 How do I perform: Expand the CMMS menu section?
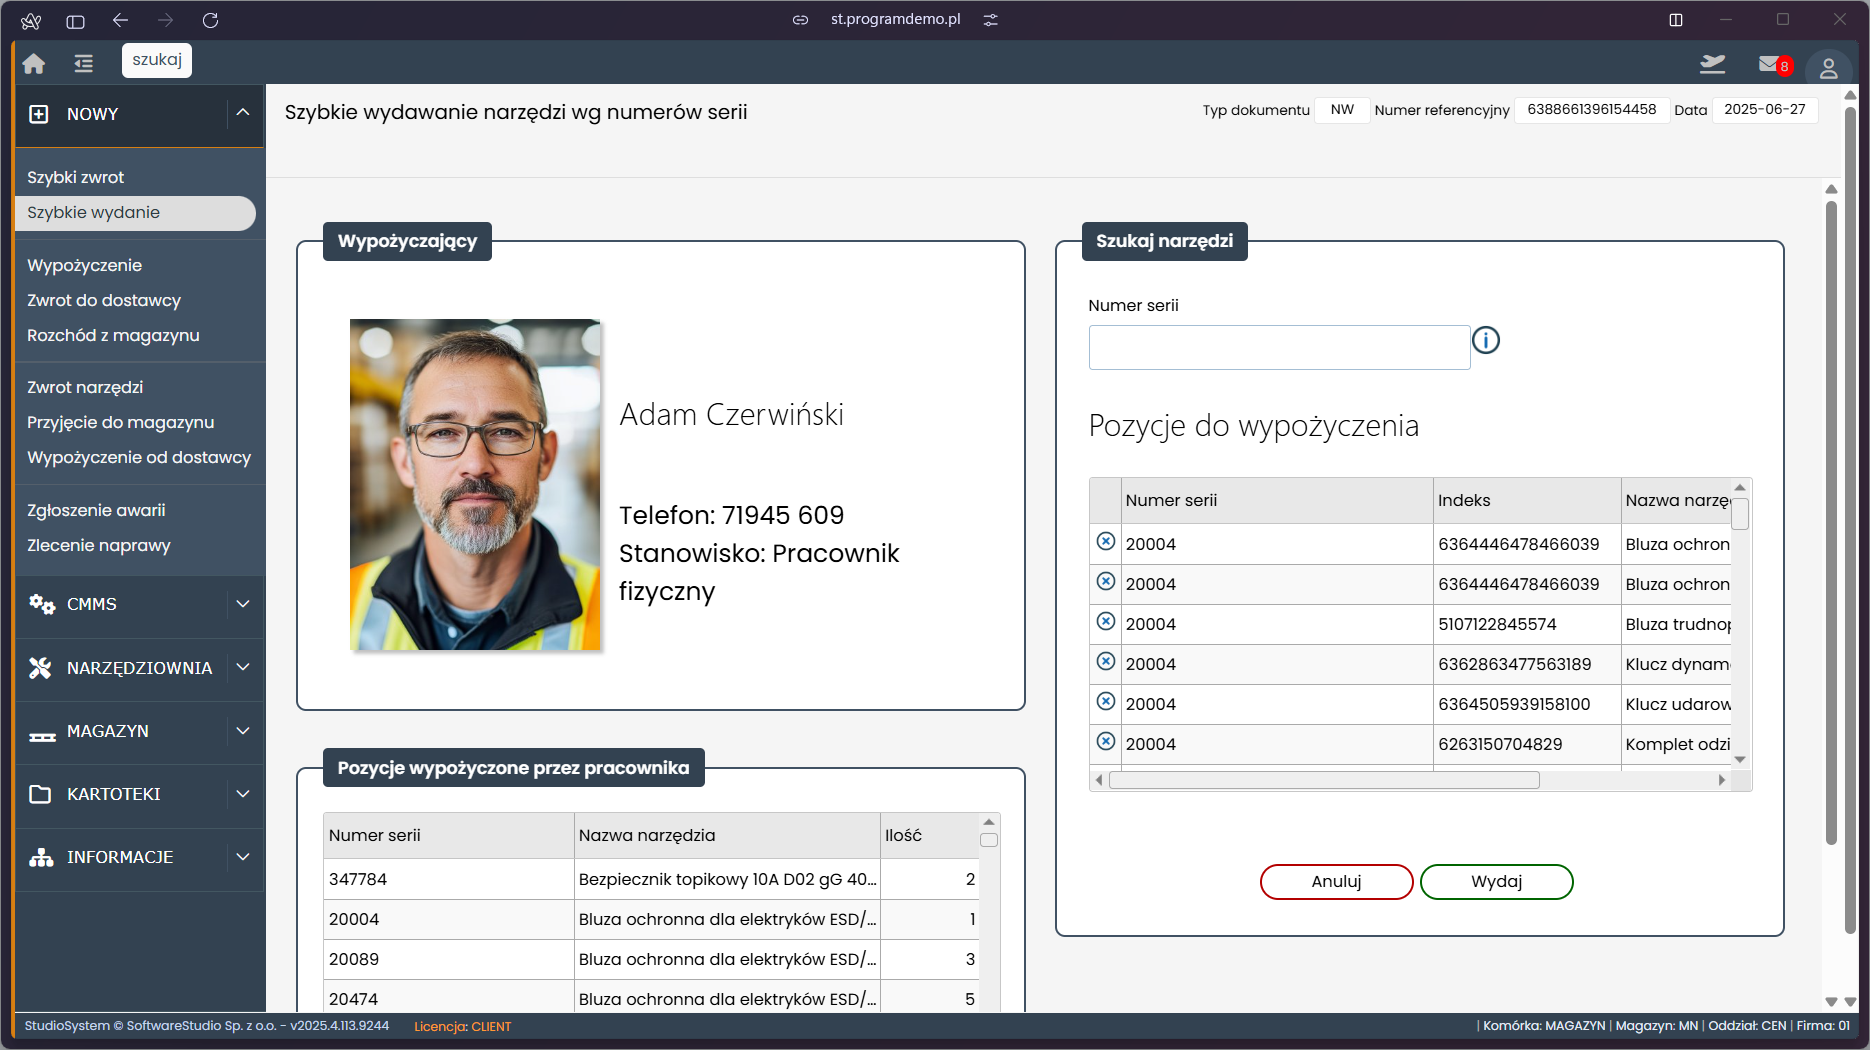tap(139, 605)
